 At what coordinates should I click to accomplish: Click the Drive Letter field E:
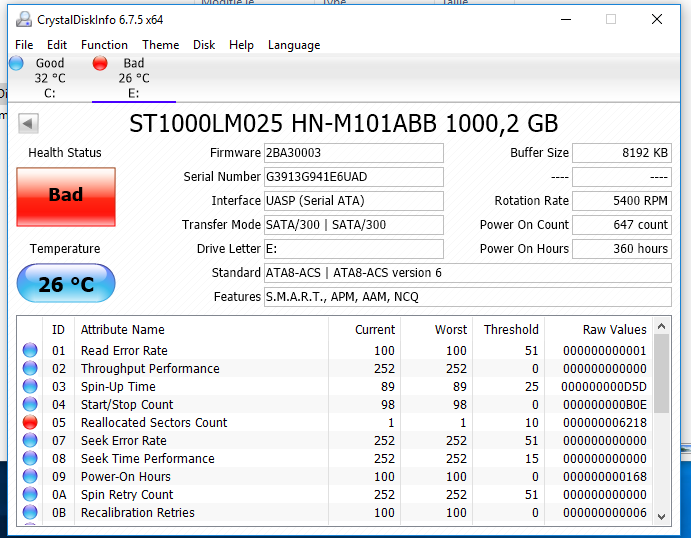click(x=353, y=249)
